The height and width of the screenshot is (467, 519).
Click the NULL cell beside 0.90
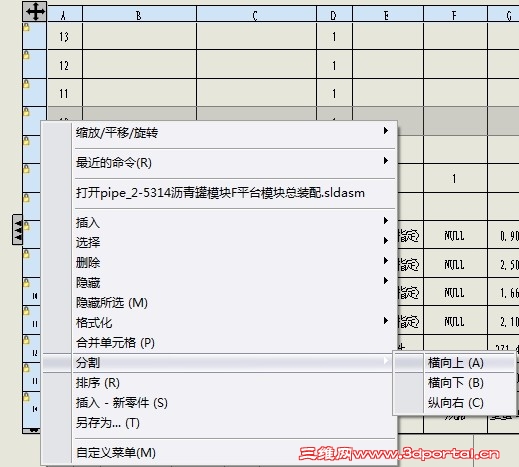tap(455, 235)
